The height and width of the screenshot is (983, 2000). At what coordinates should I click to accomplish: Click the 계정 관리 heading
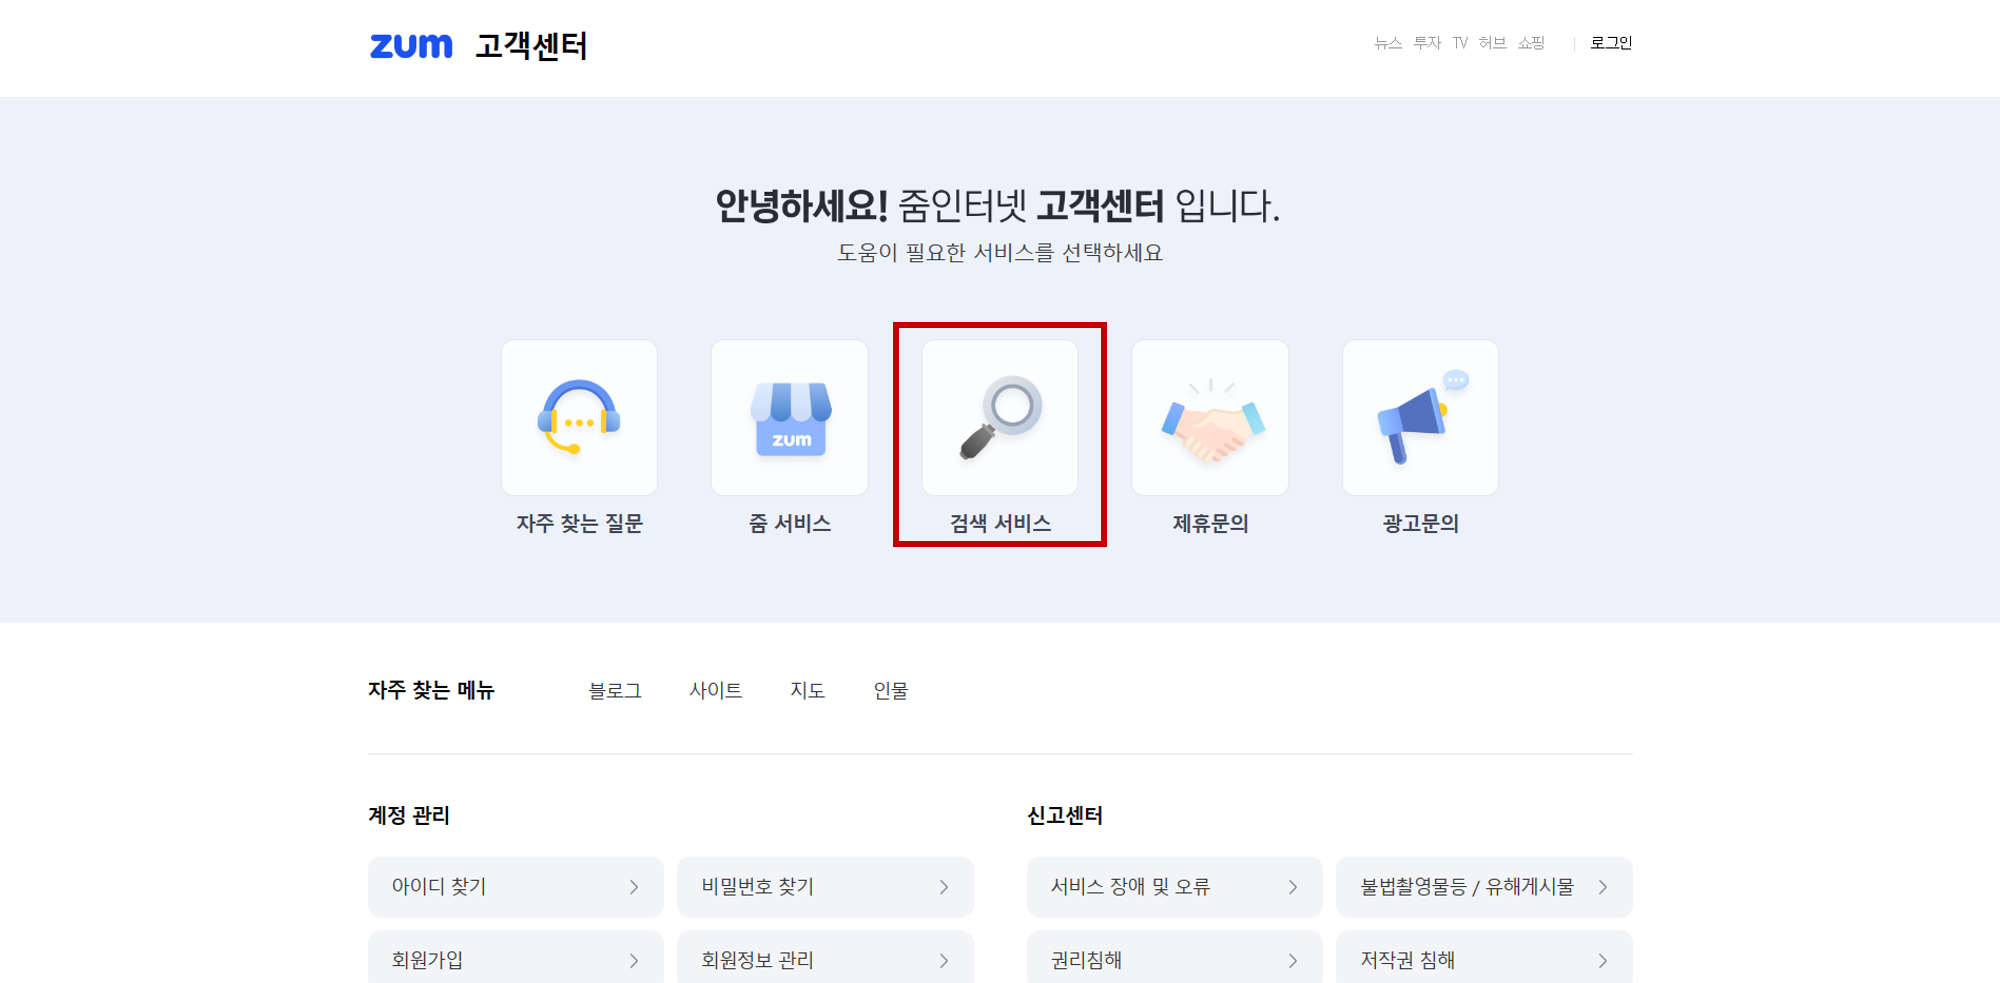tap(409, 816)
